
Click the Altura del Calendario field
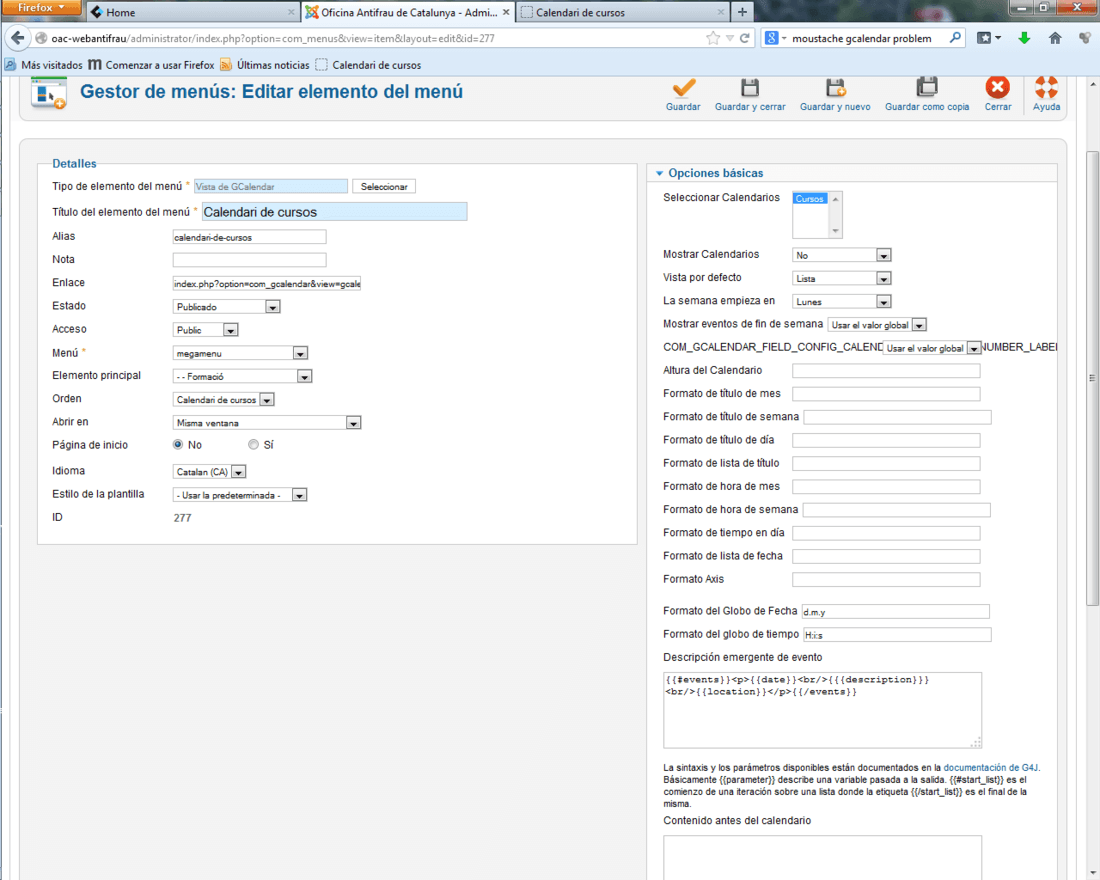pos(886,371)
